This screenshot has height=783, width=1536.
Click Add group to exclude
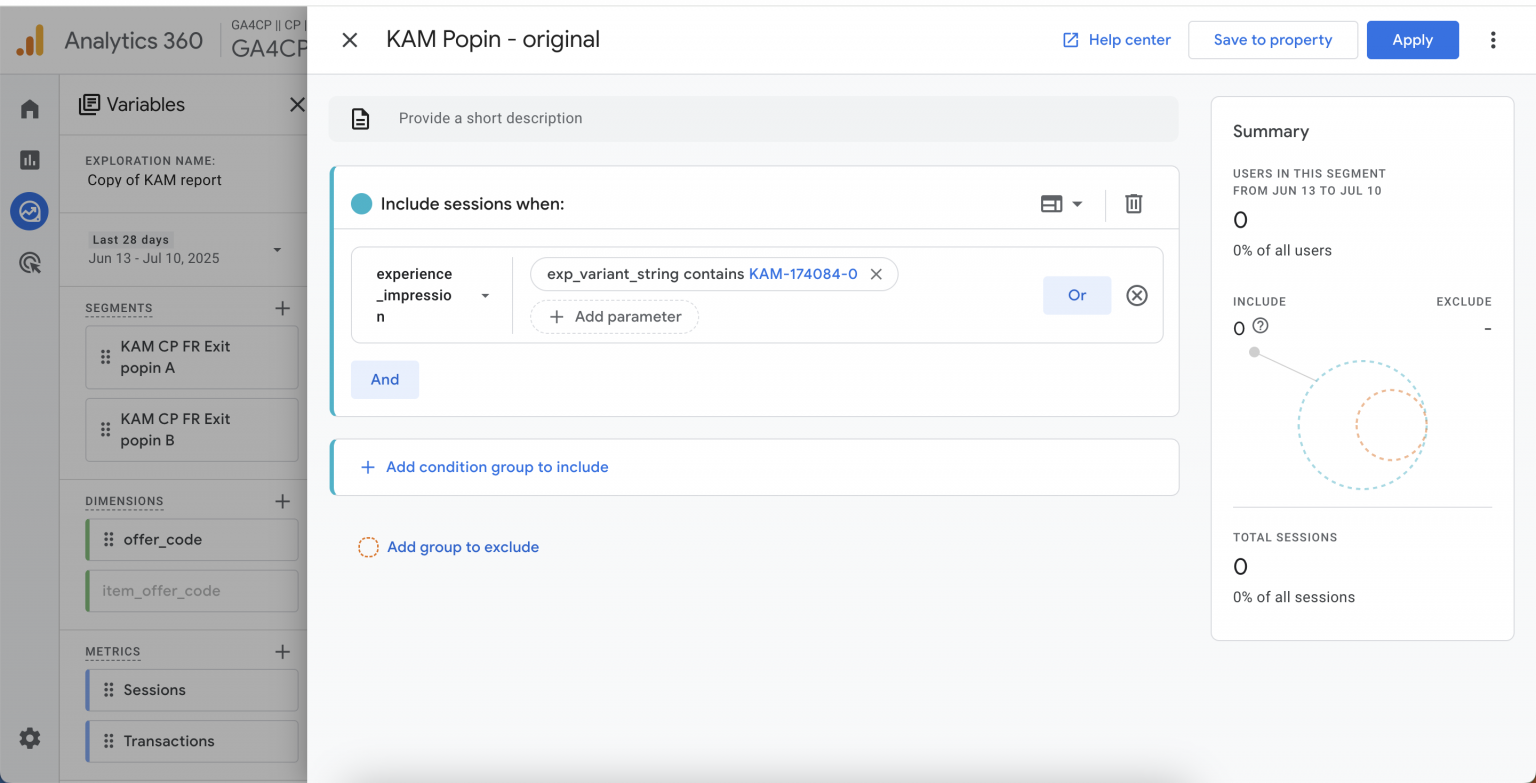click(x=462, y=547)
